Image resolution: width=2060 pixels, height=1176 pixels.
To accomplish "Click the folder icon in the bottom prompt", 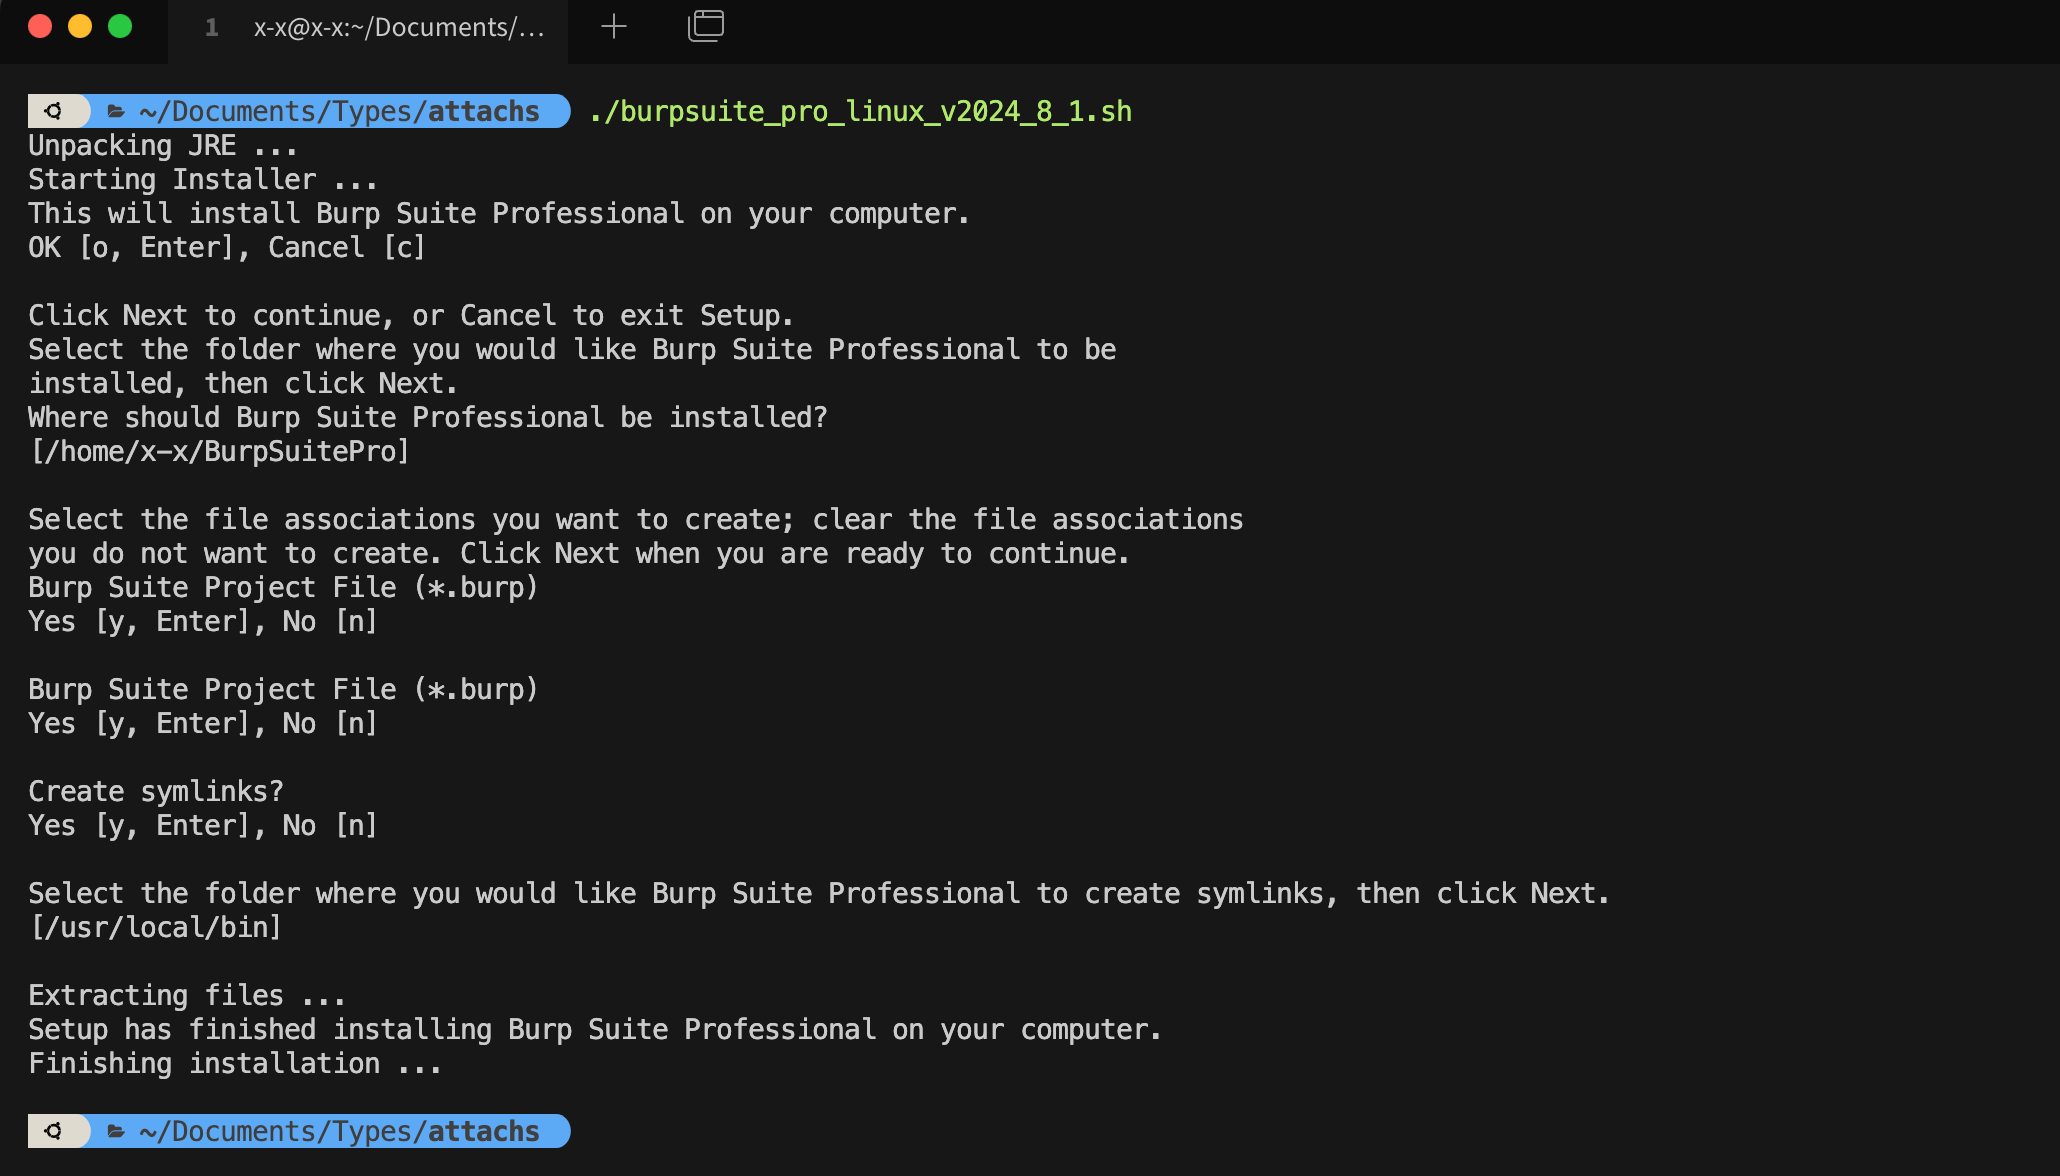I will (116, 1131).
